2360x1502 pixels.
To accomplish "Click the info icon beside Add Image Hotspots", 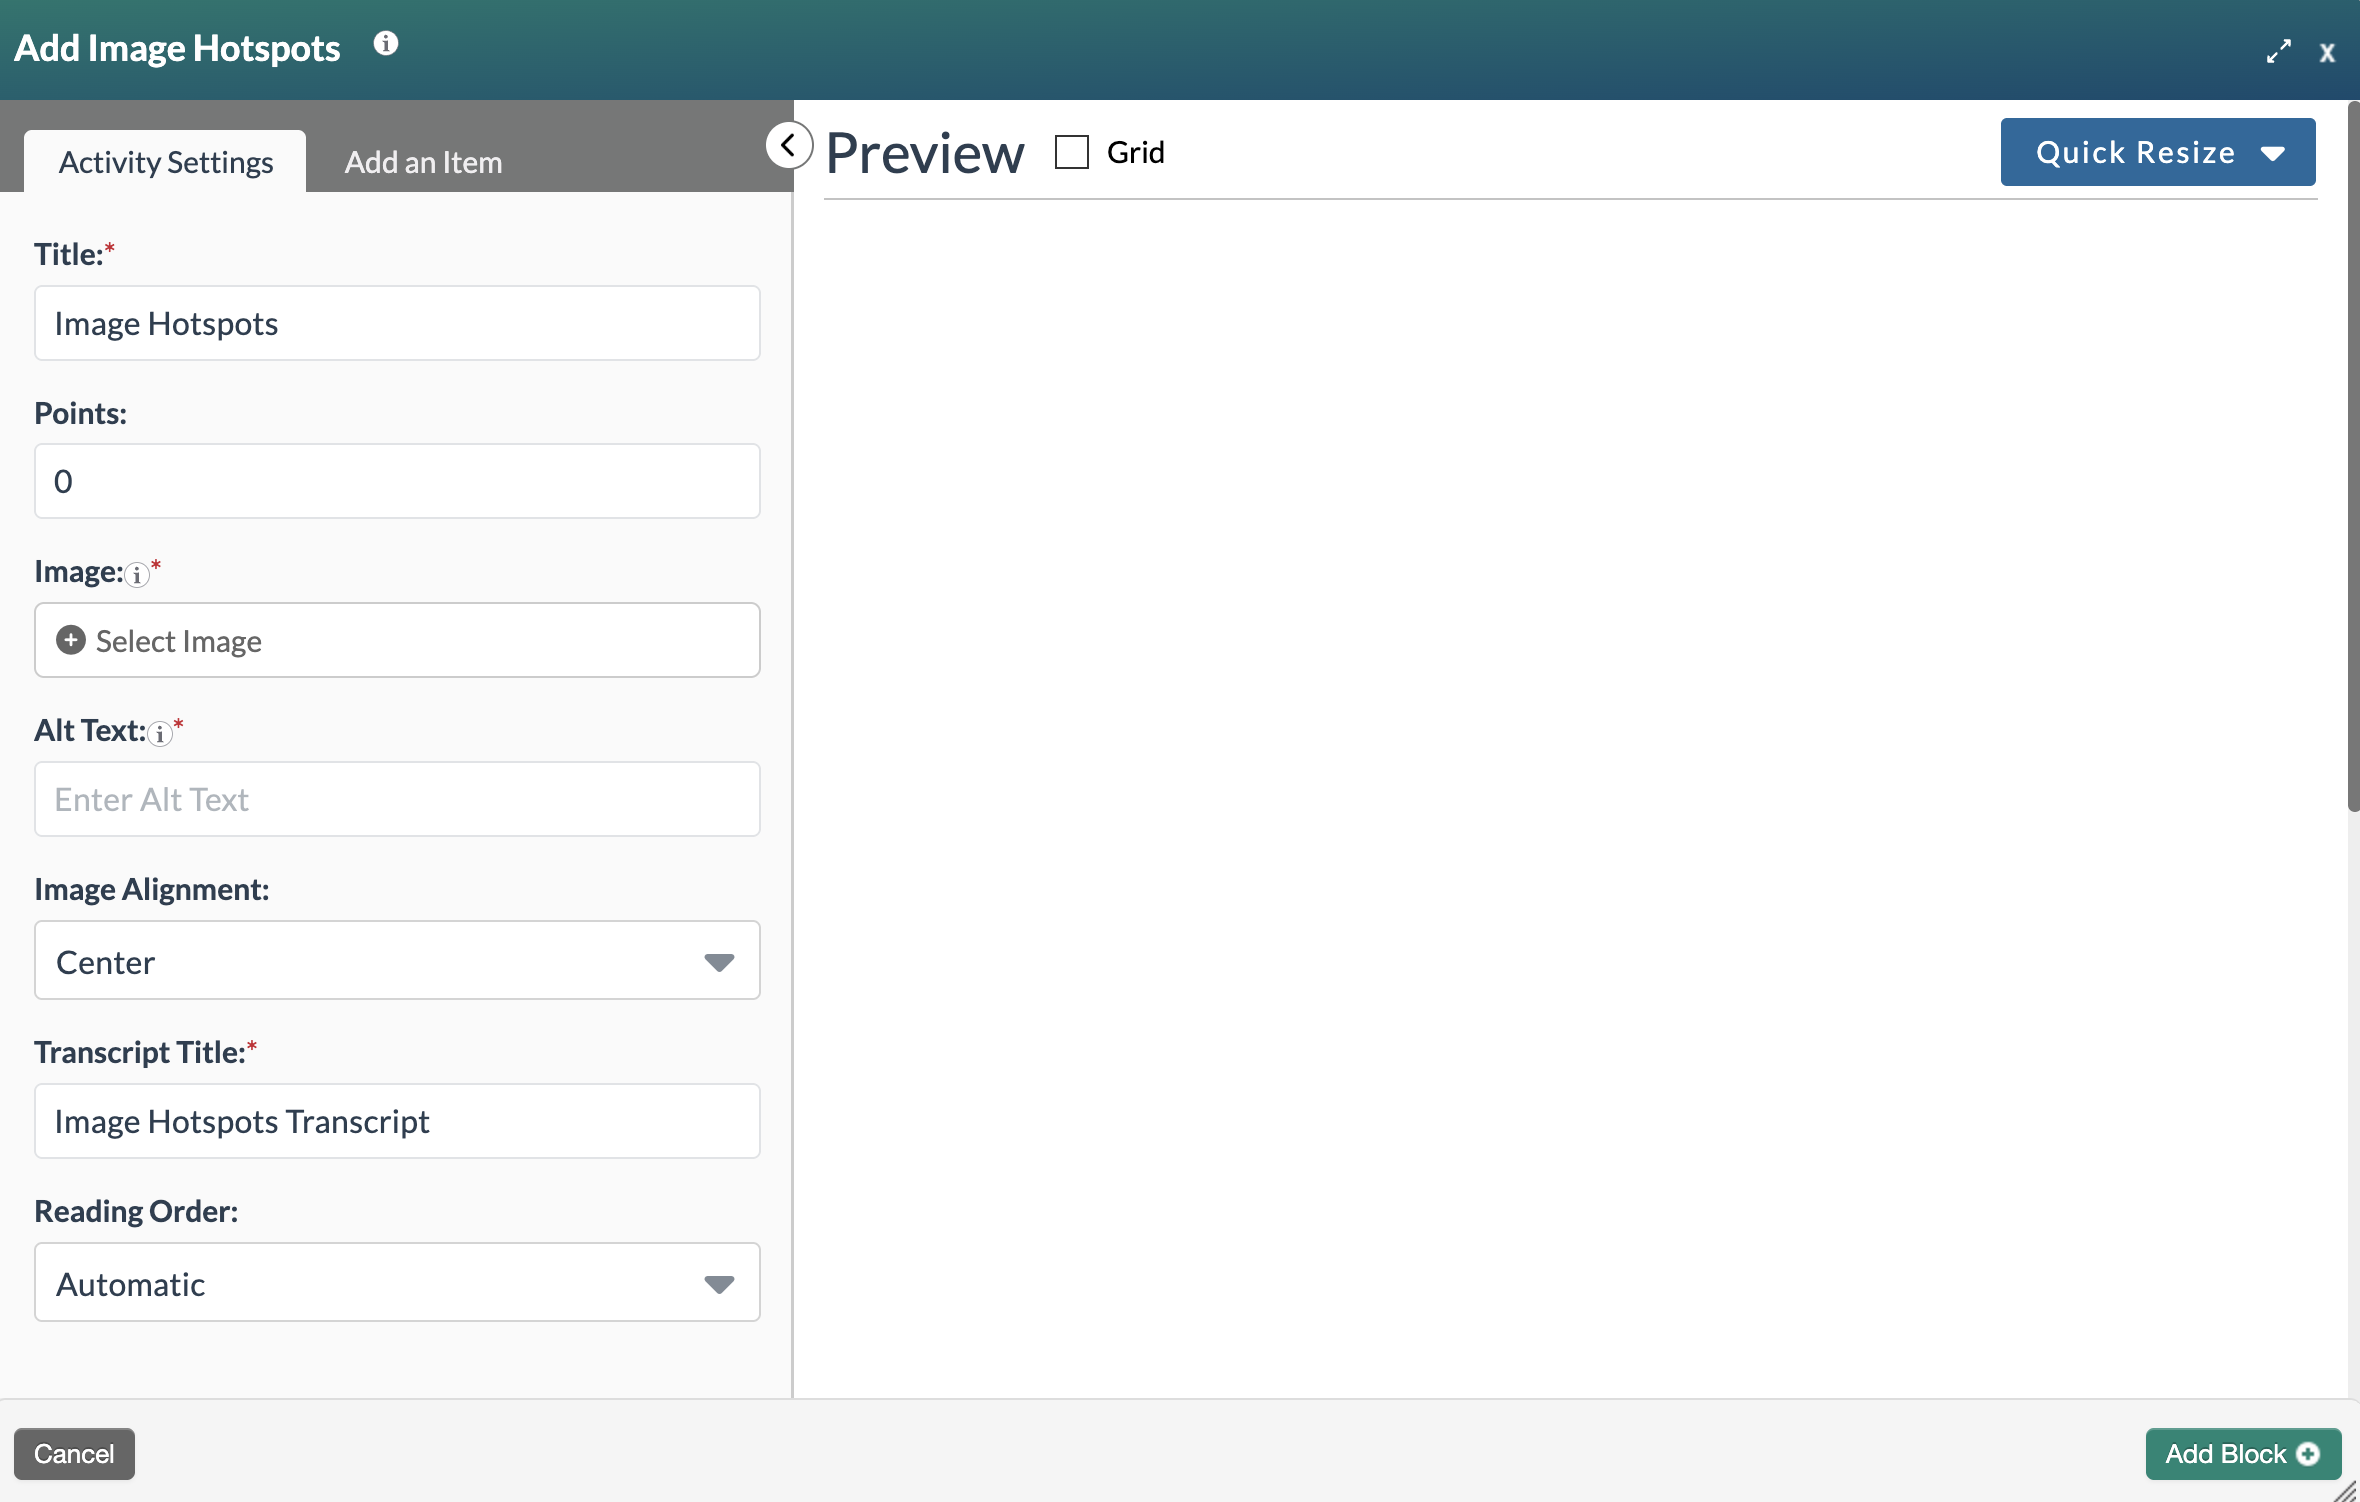I will pos(386,44).
